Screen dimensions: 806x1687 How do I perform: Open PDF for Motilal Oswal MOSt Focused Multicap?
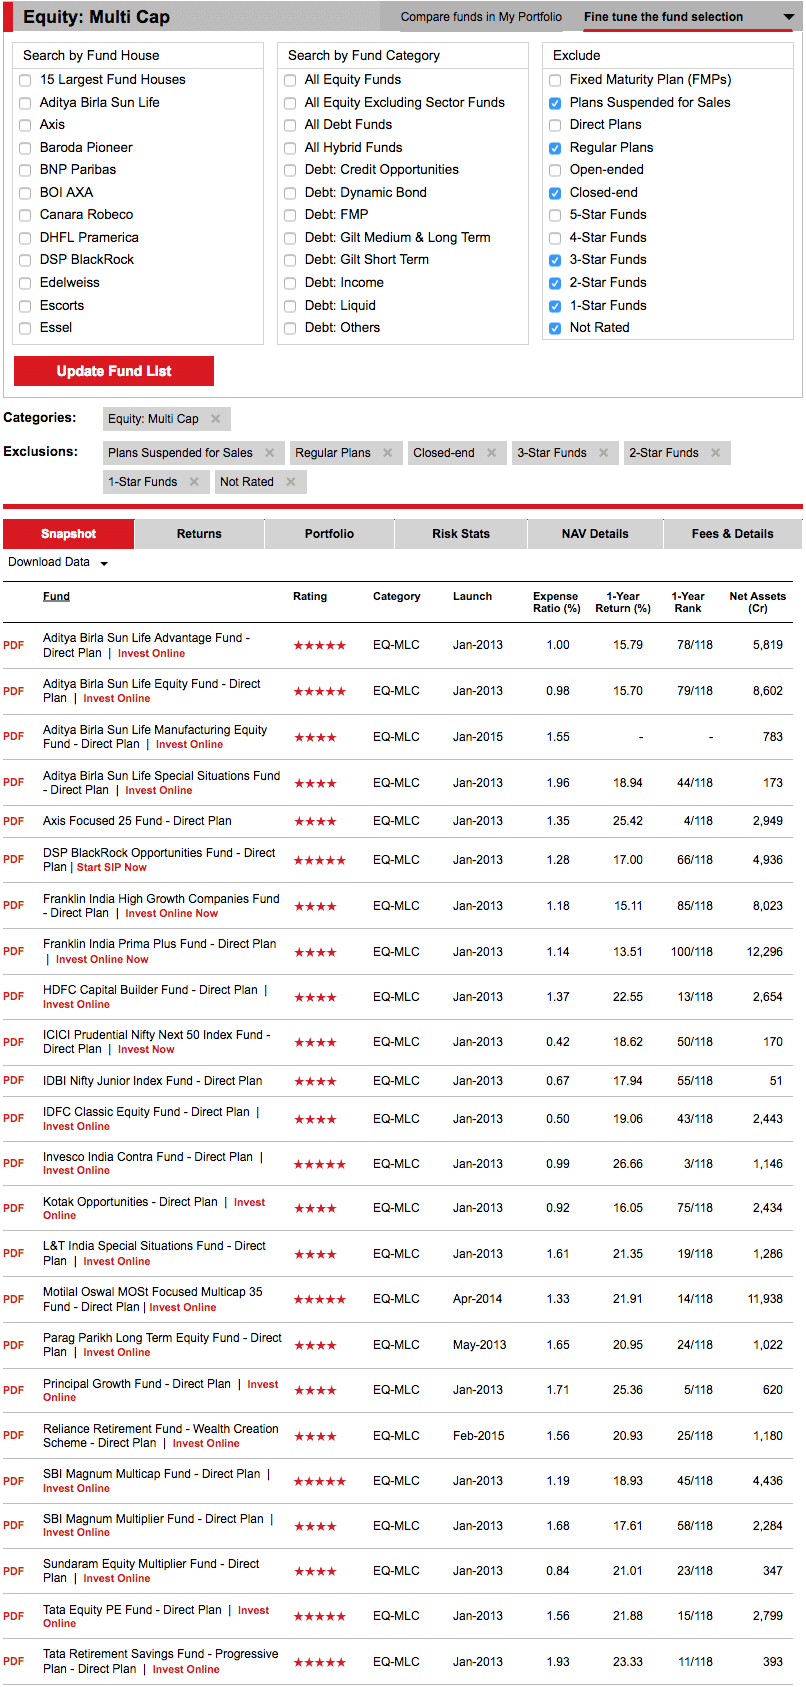pyautogui.click(x=13, y=1300)
